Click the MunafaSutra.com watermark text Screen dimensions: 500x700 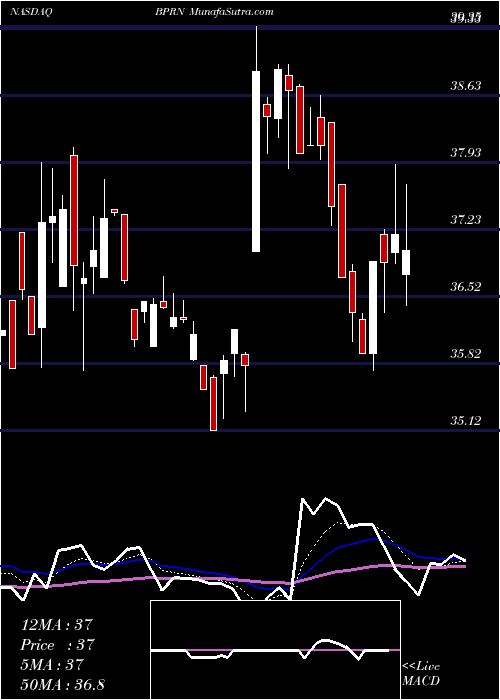point(231,12)
